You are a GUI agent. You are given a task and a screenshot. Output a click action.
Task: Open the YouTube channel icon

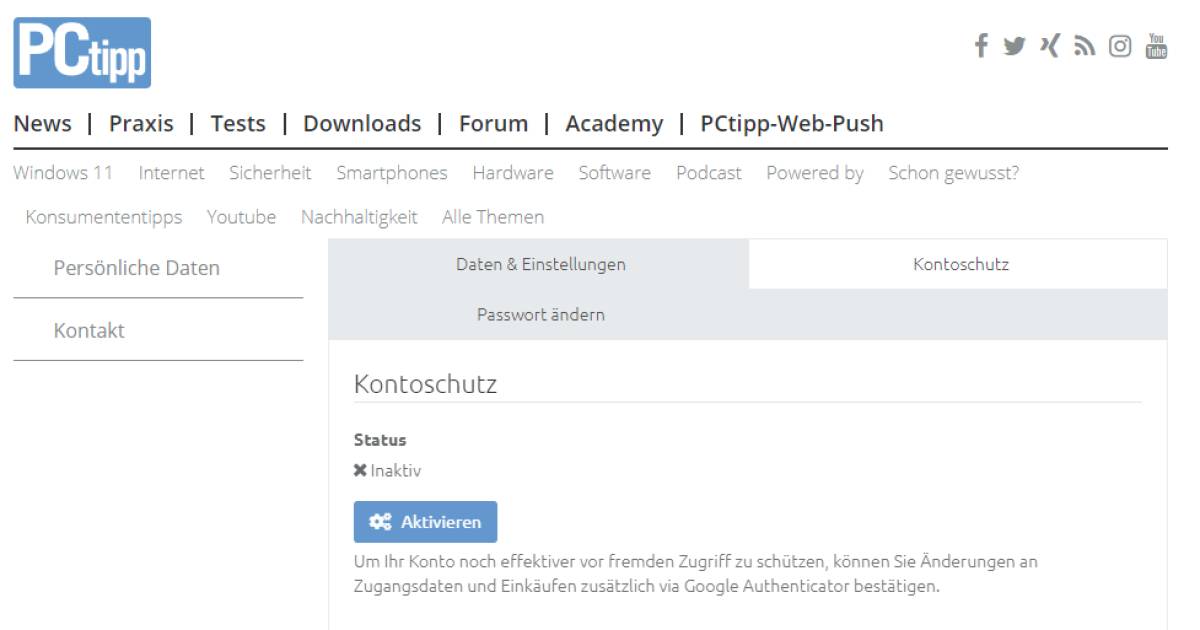[1155, 45]
